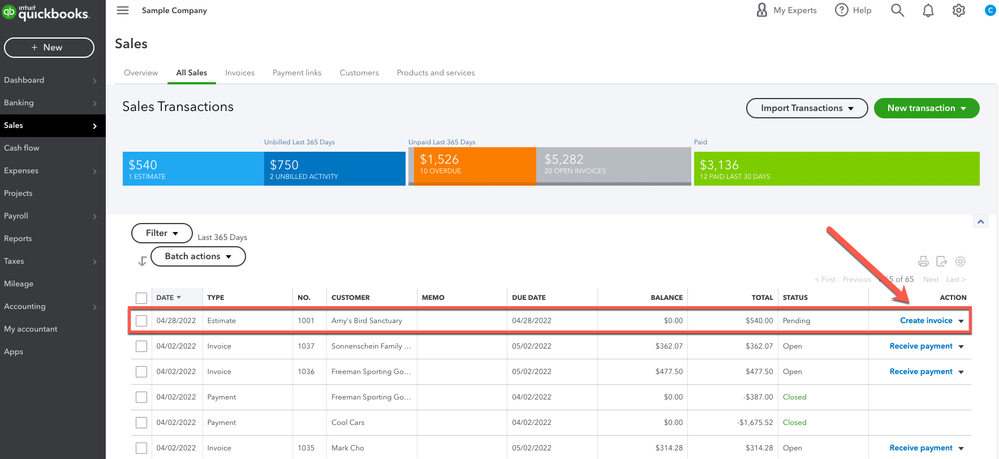Check the Cool Cars payment row
Screen dimensions: 999x459
pos(141,423)
